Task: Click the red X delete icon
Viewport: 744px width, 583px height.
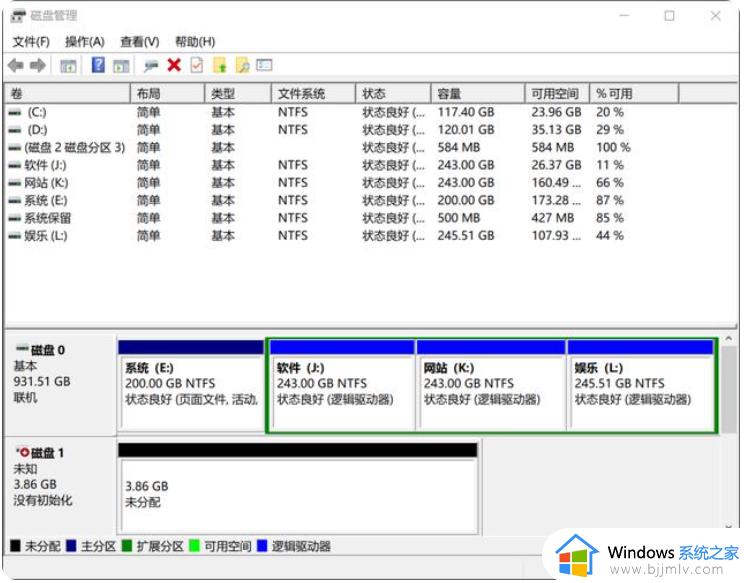Action: coord(174,65)
